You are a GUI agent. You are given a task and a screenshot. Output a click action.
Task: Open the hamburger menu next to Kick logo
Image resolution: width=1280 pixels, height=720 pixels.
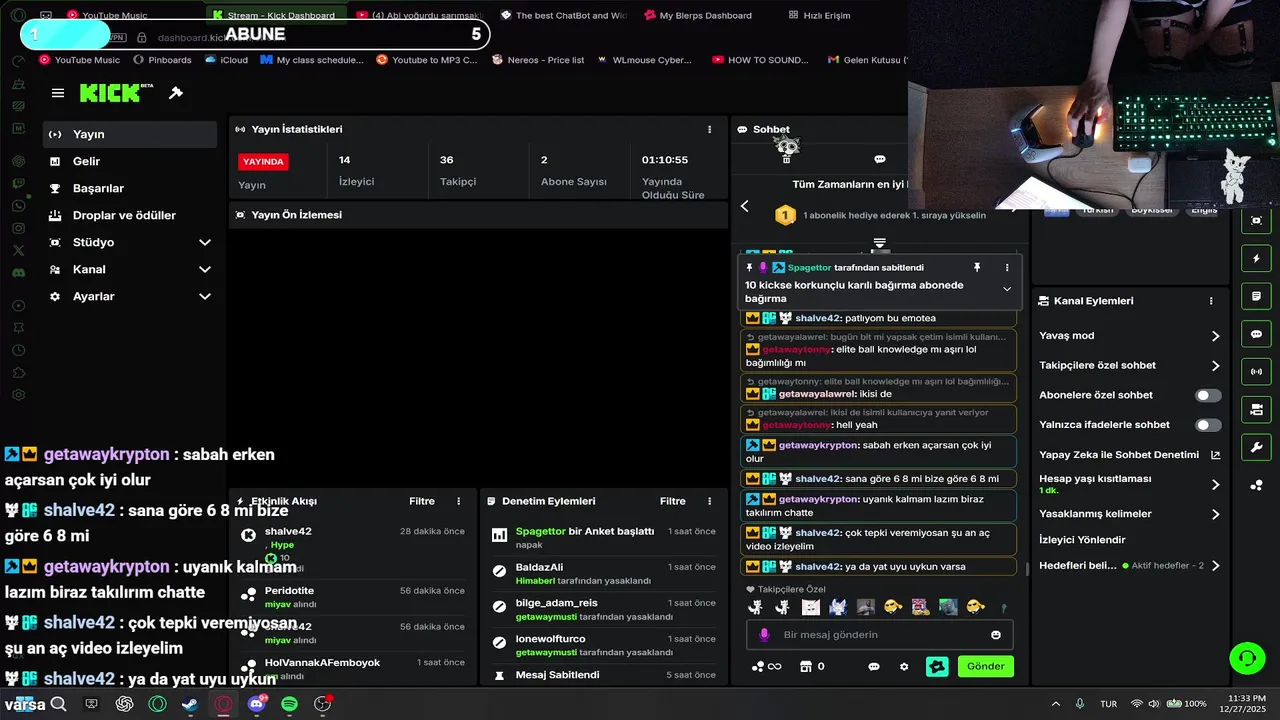pos(58,93)
